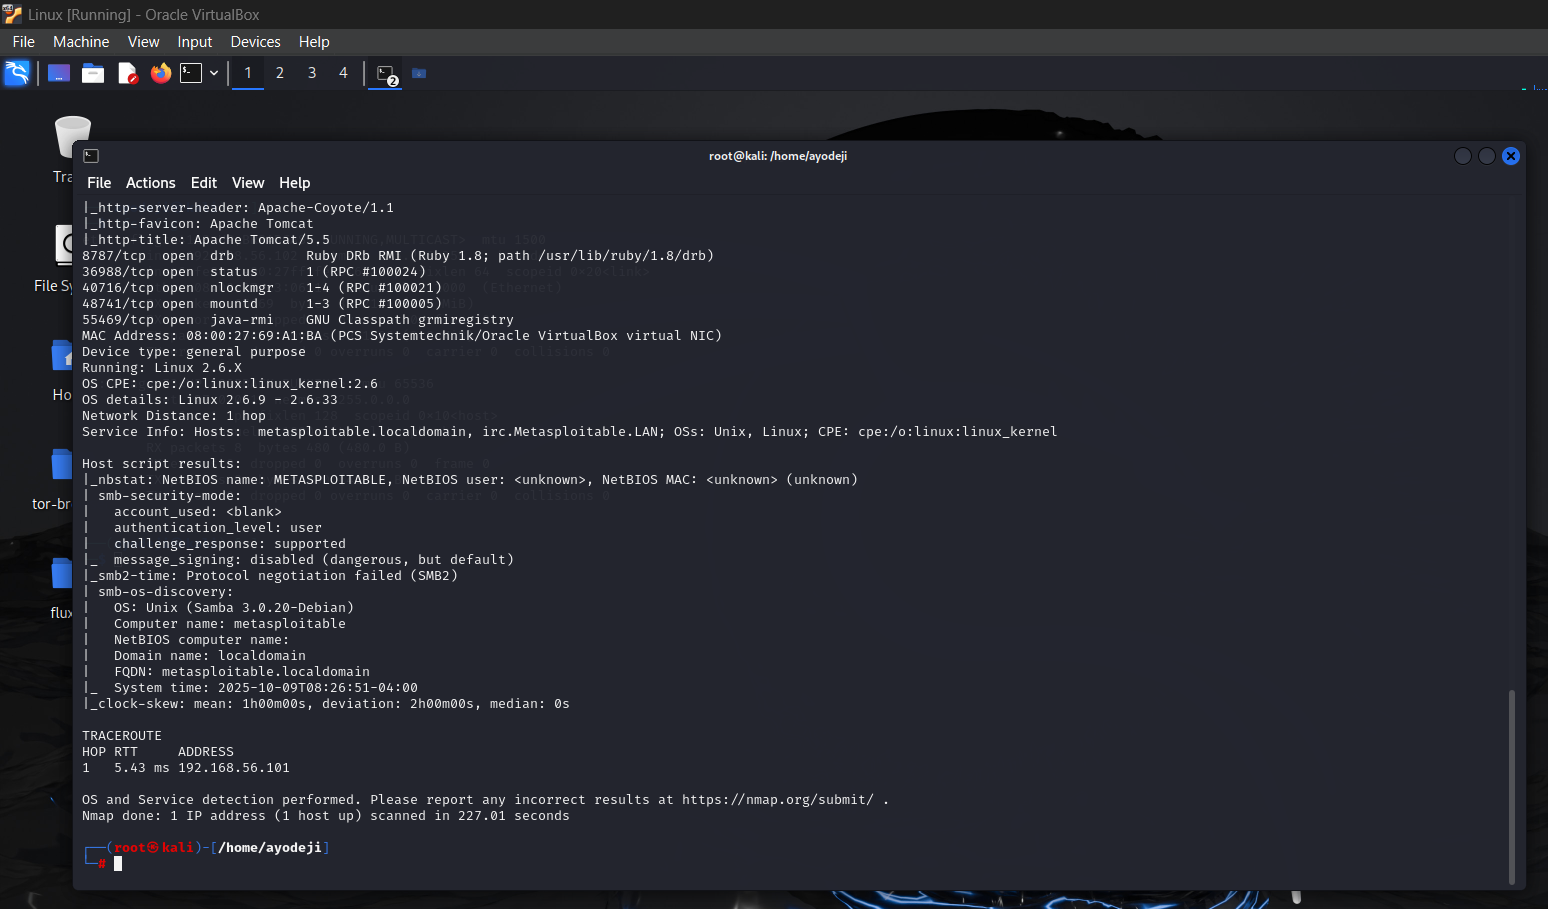Click the 'Running: Linux 2.6.X' line

pyautogui.click(x=162, y=368)
